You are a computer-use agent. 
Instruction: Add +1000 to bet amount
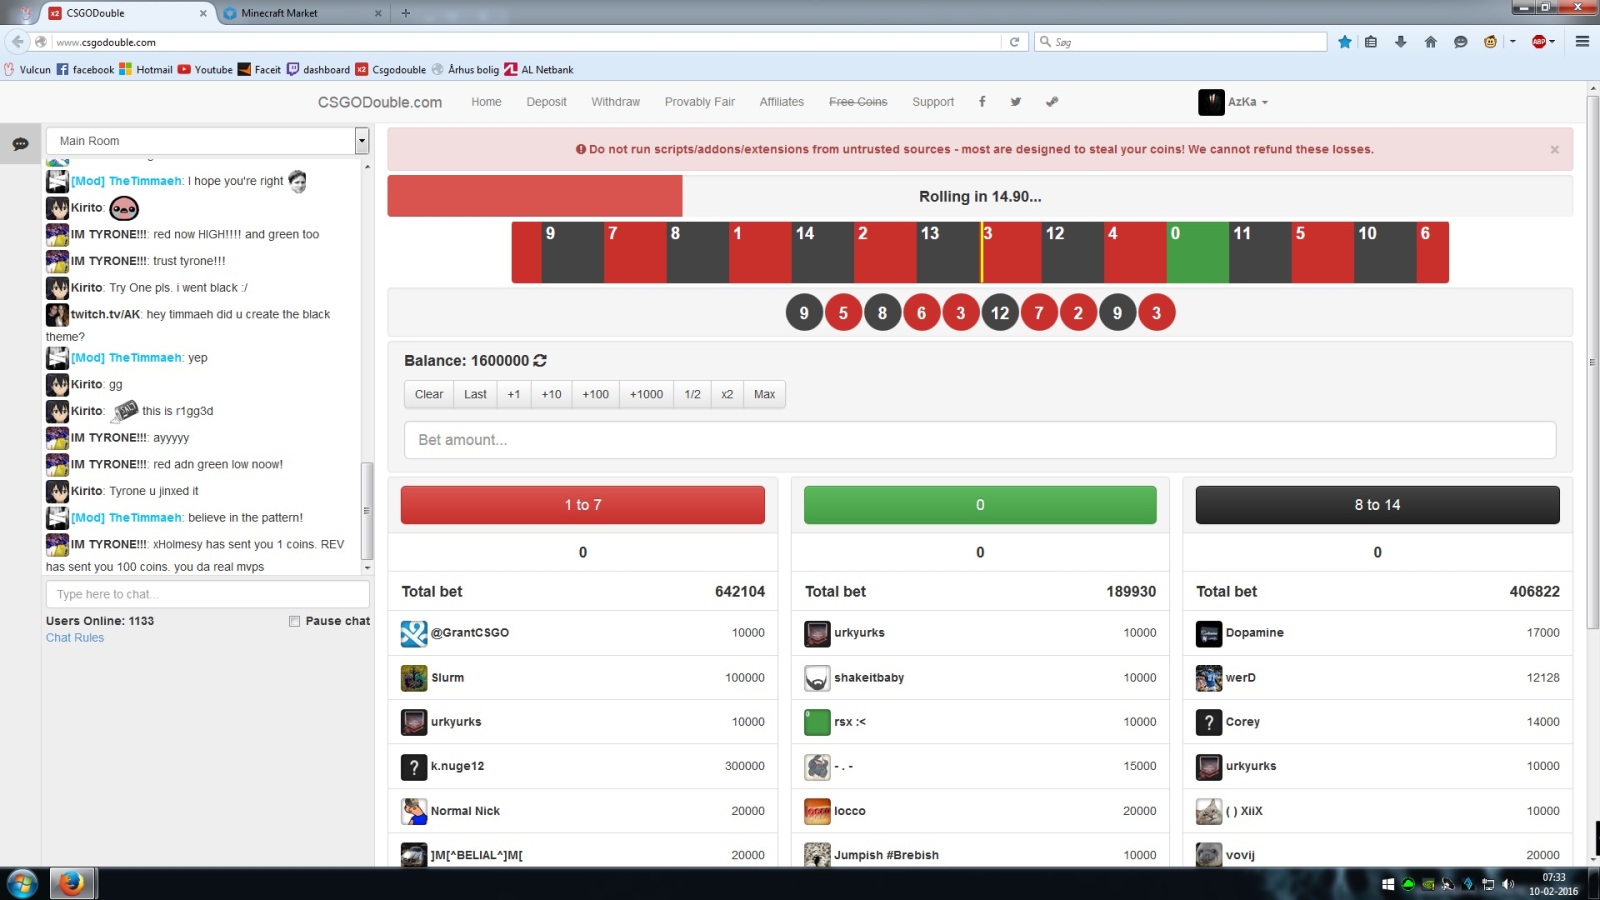646,394
